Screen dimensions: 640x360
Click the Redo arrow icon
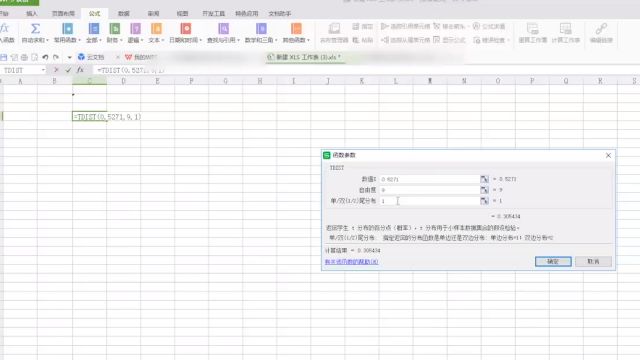point(56,57)
